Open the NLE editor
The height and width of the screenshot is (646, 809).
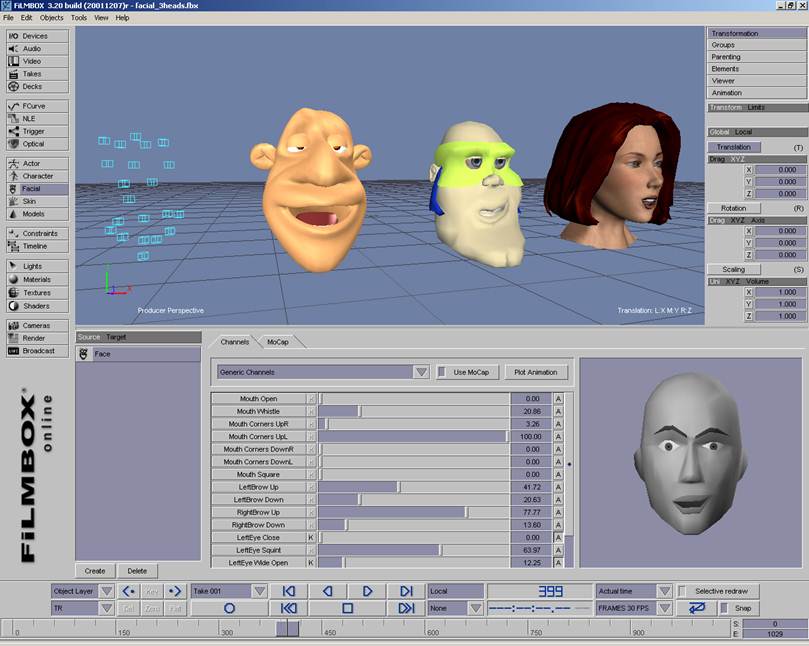(x=37, y=119)
